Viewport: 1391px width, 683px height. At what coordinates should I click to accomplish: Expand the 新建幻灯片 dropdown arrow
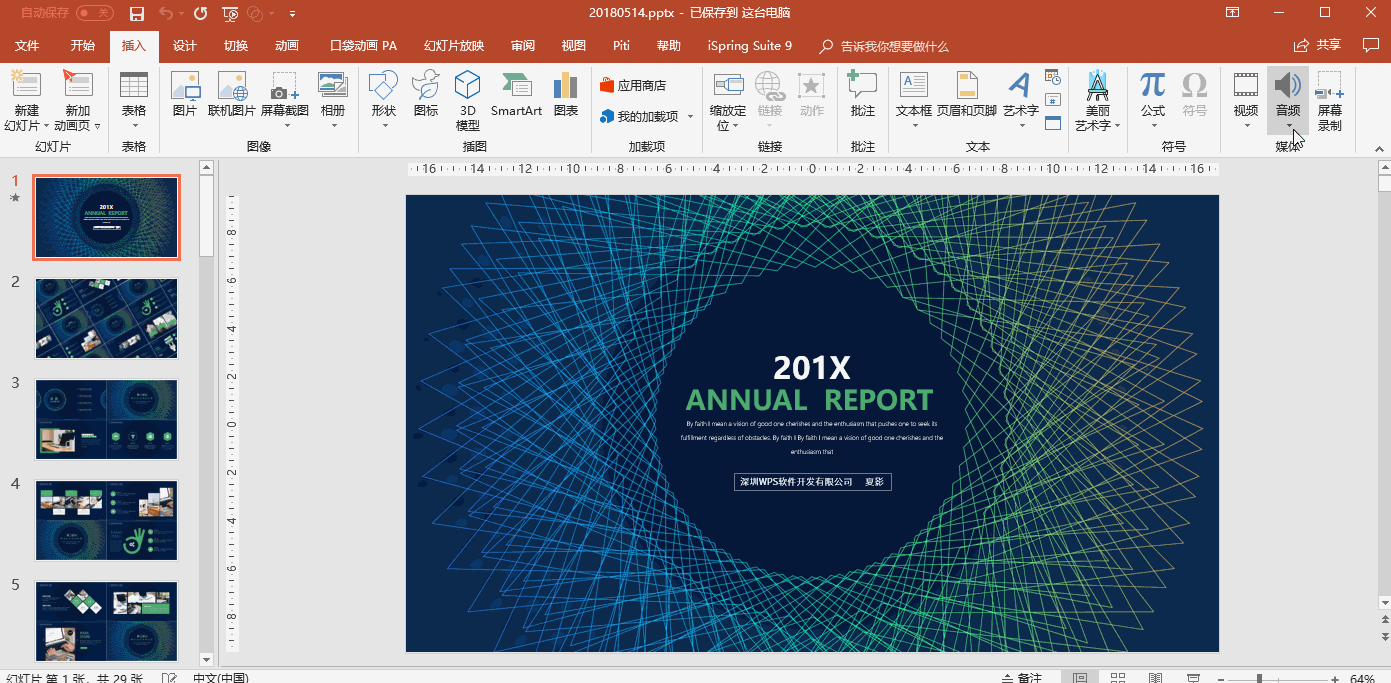coord(46,126)
